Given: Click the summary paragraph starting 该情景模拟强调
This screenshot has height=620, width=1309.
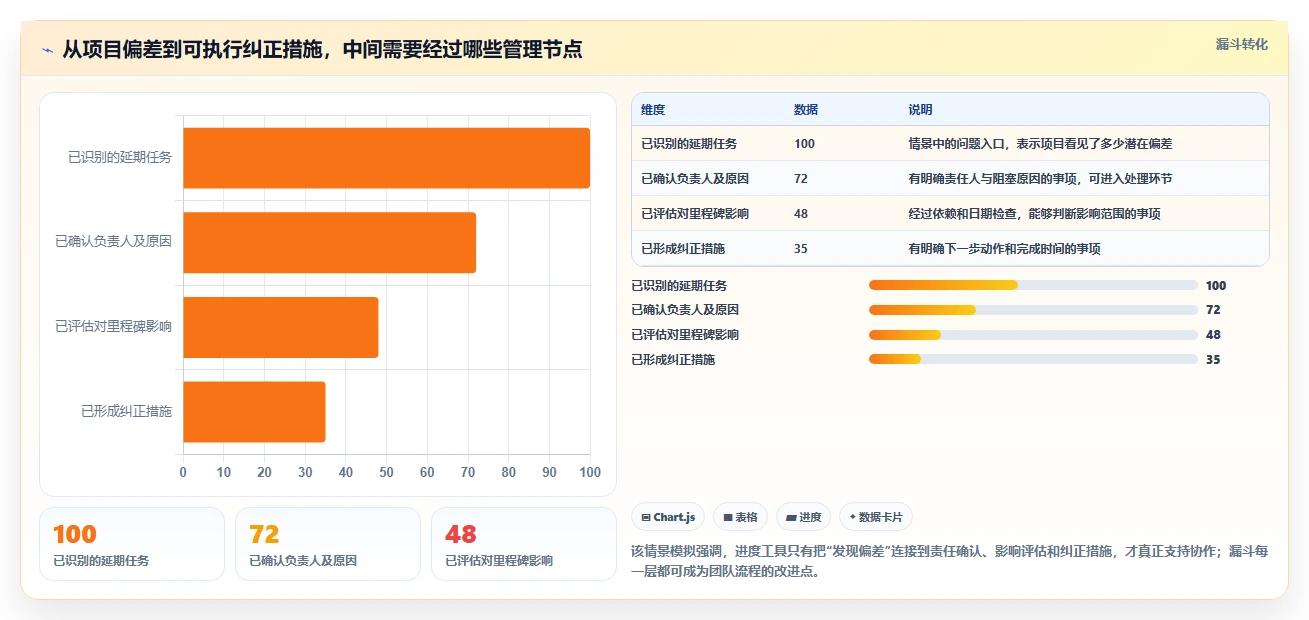Looking at the screenshot, I should pyautogui.click(x=949, y=562).
